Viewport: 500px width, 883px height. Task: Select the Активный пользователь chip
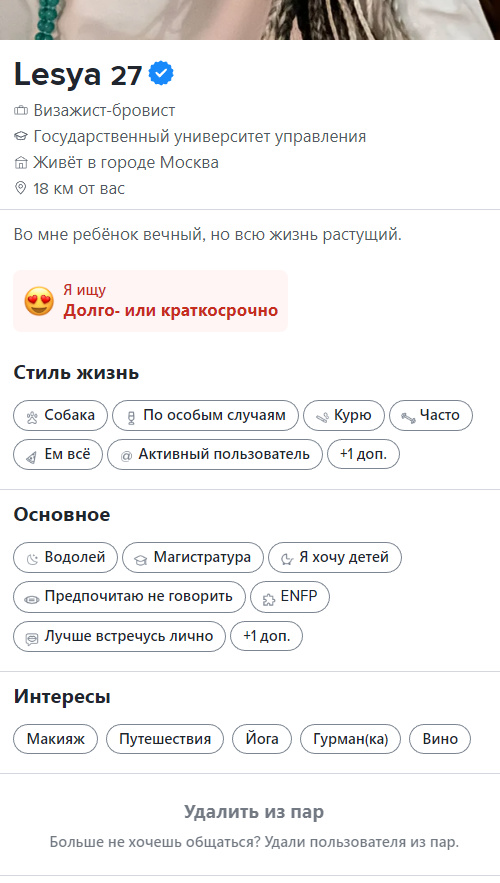(x=215, y=454)
